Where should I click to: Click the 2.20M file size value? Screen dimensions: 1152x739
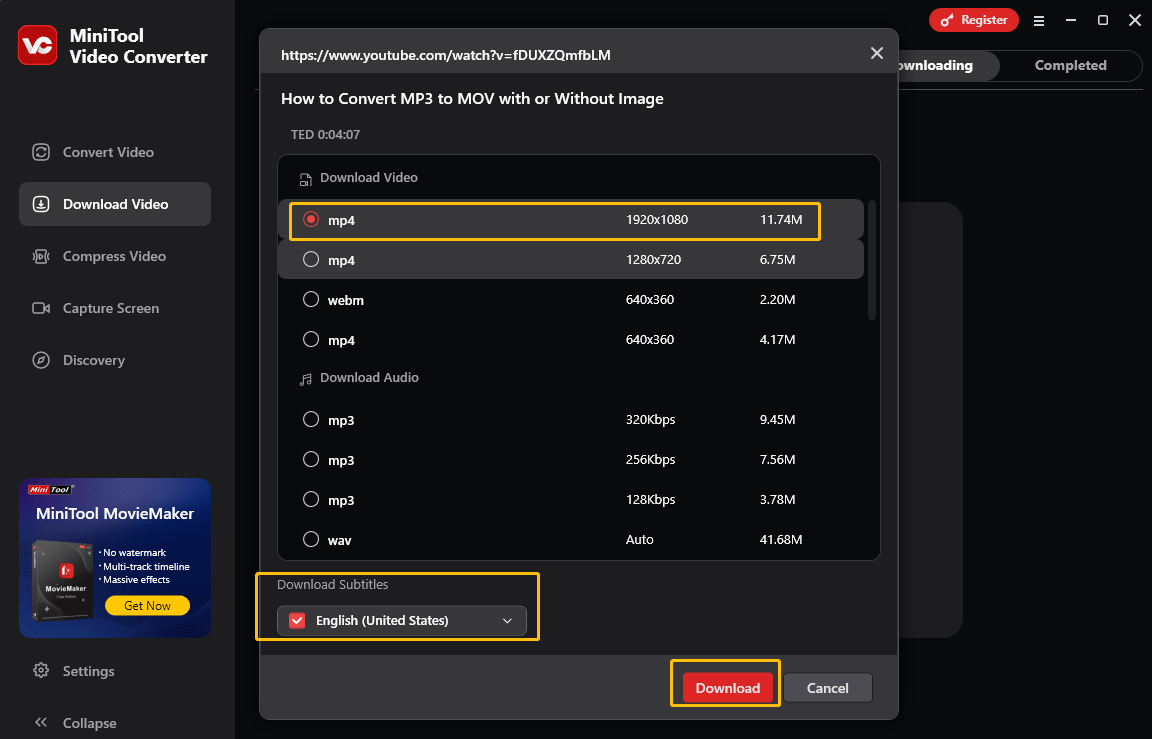point(777,299)
